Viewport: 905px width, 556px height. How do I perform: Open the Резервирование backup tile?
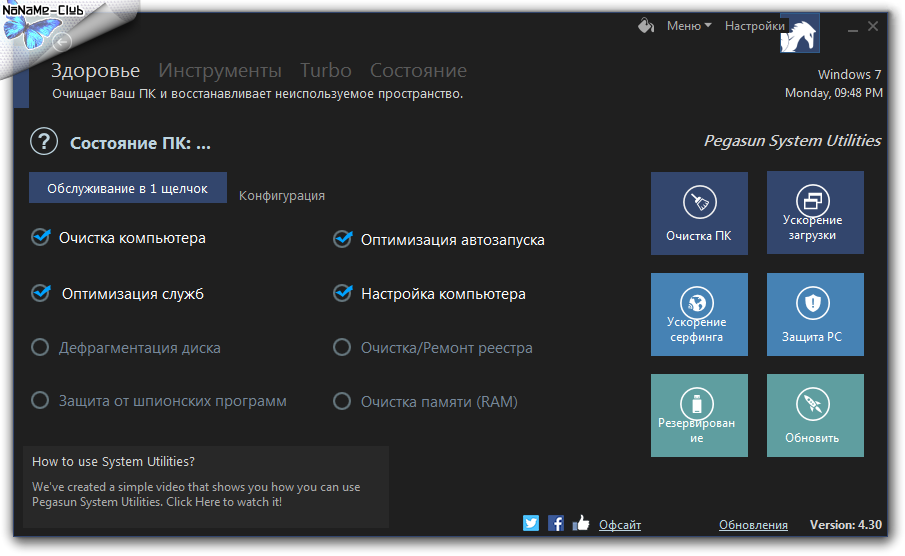[x=699, y=415]
